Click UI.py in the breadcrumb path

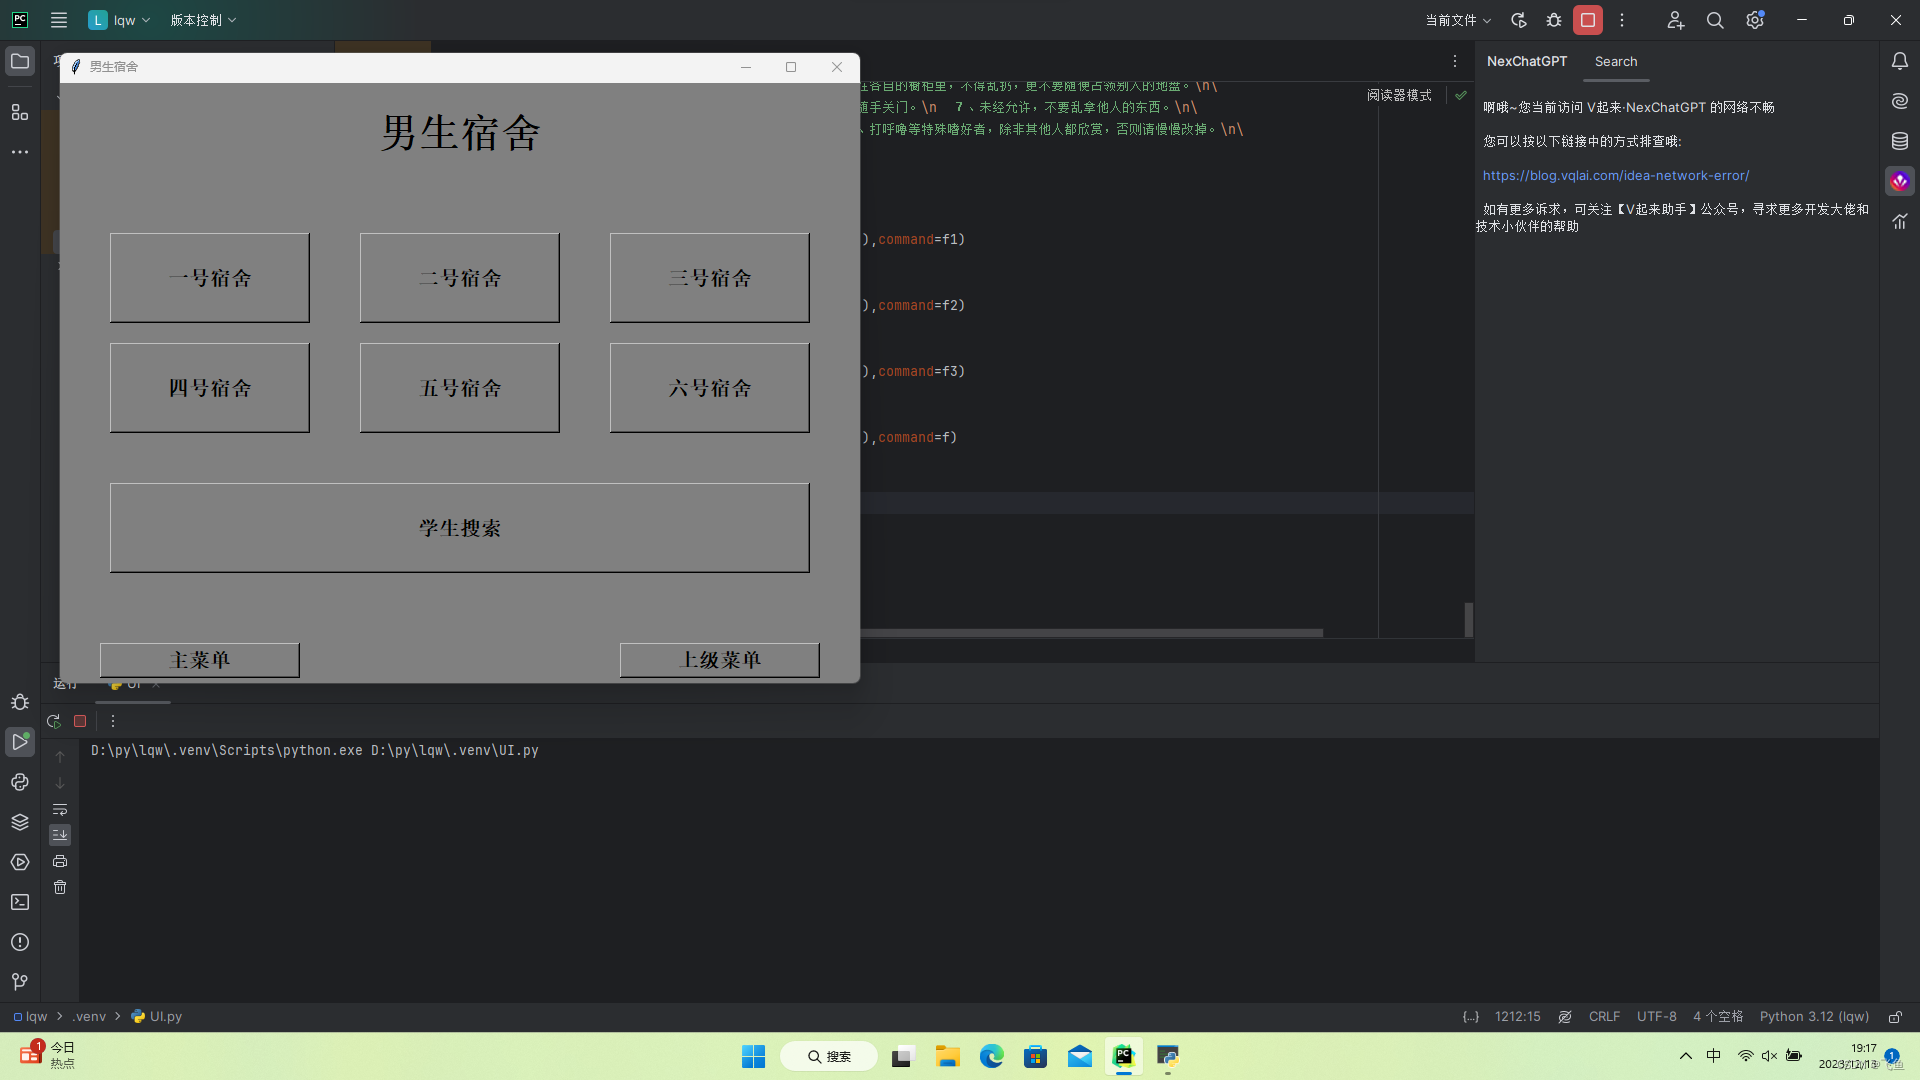[157, 1016]
